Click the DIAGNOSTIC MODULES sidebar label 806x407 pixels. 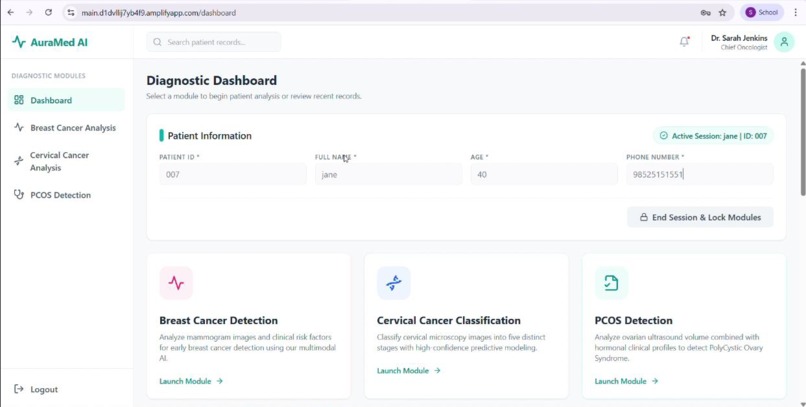[x=48, y=76]
